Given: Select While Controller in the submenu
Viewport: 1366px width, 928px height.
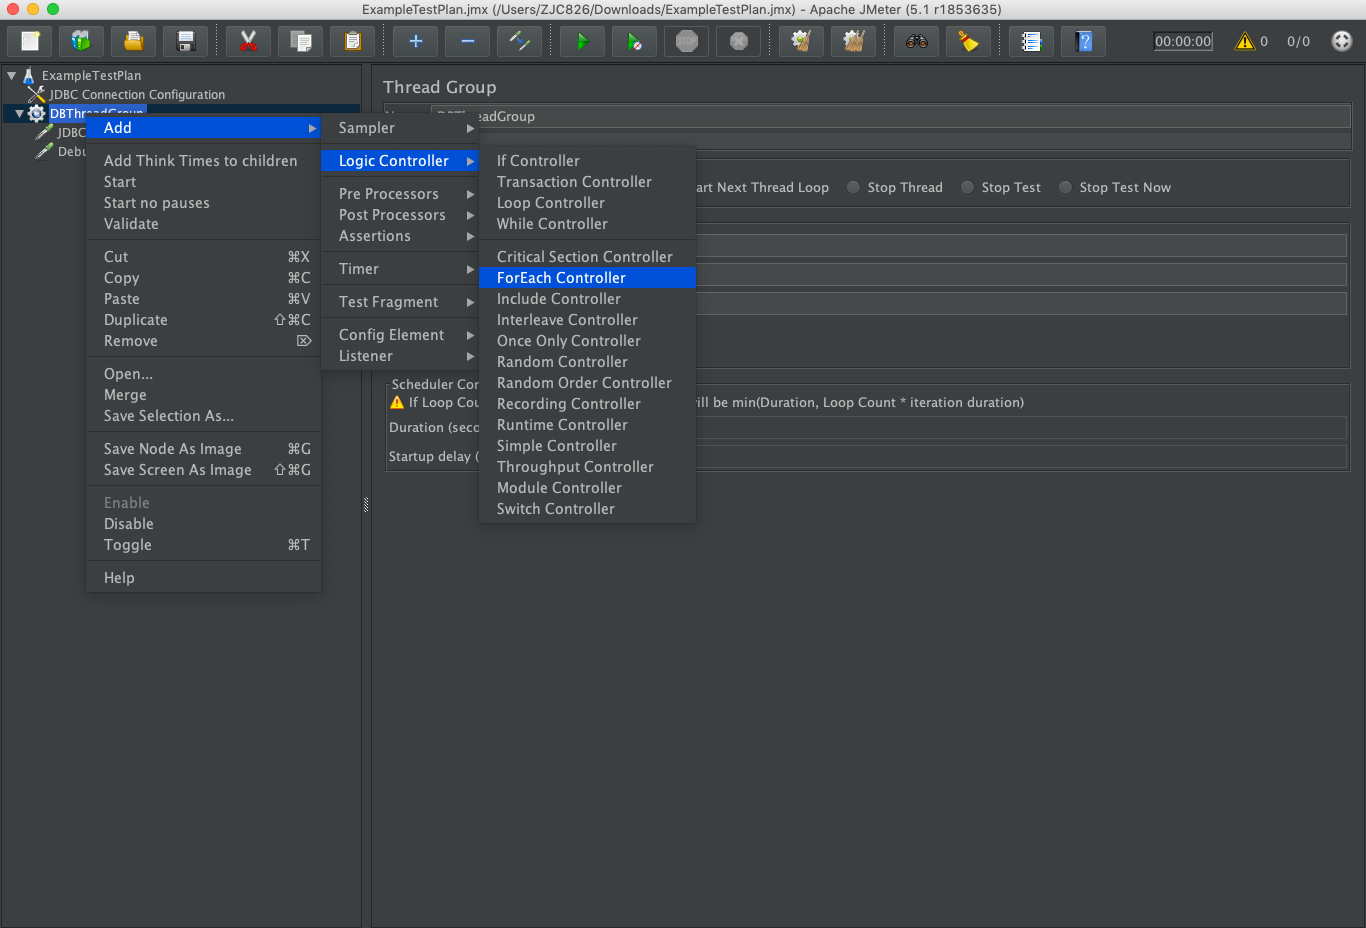Looking at the screenshot, I should pyautogui.click(x=587, y=224).
